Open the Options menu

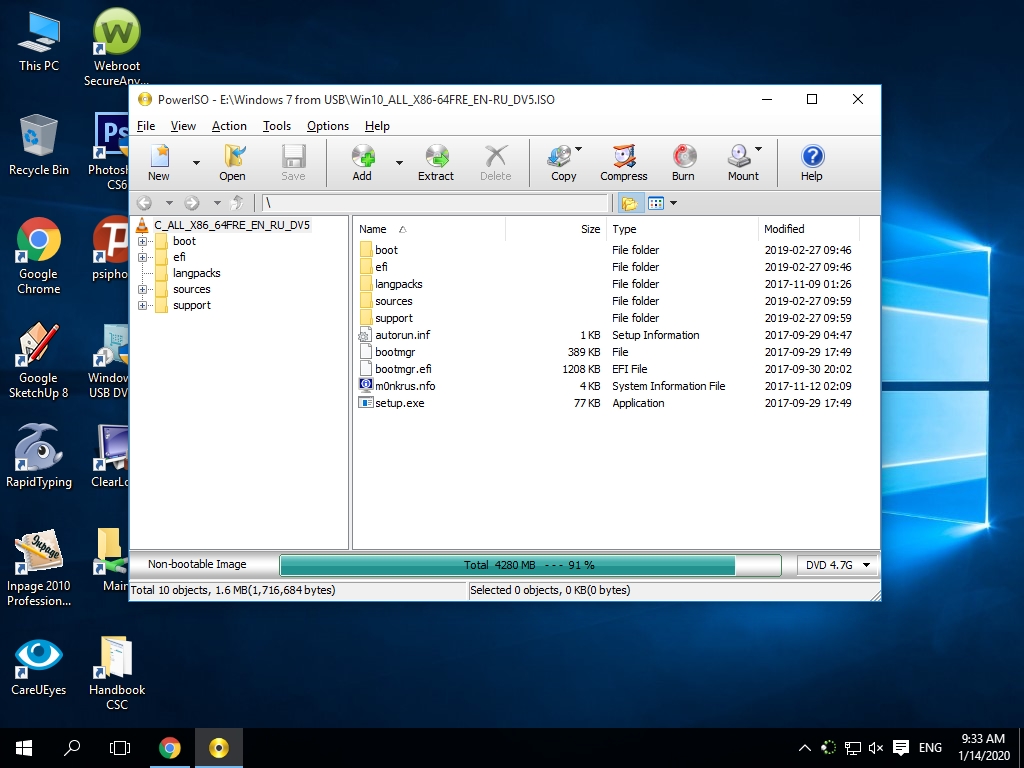pyautogui.click(x=326, y=126)
